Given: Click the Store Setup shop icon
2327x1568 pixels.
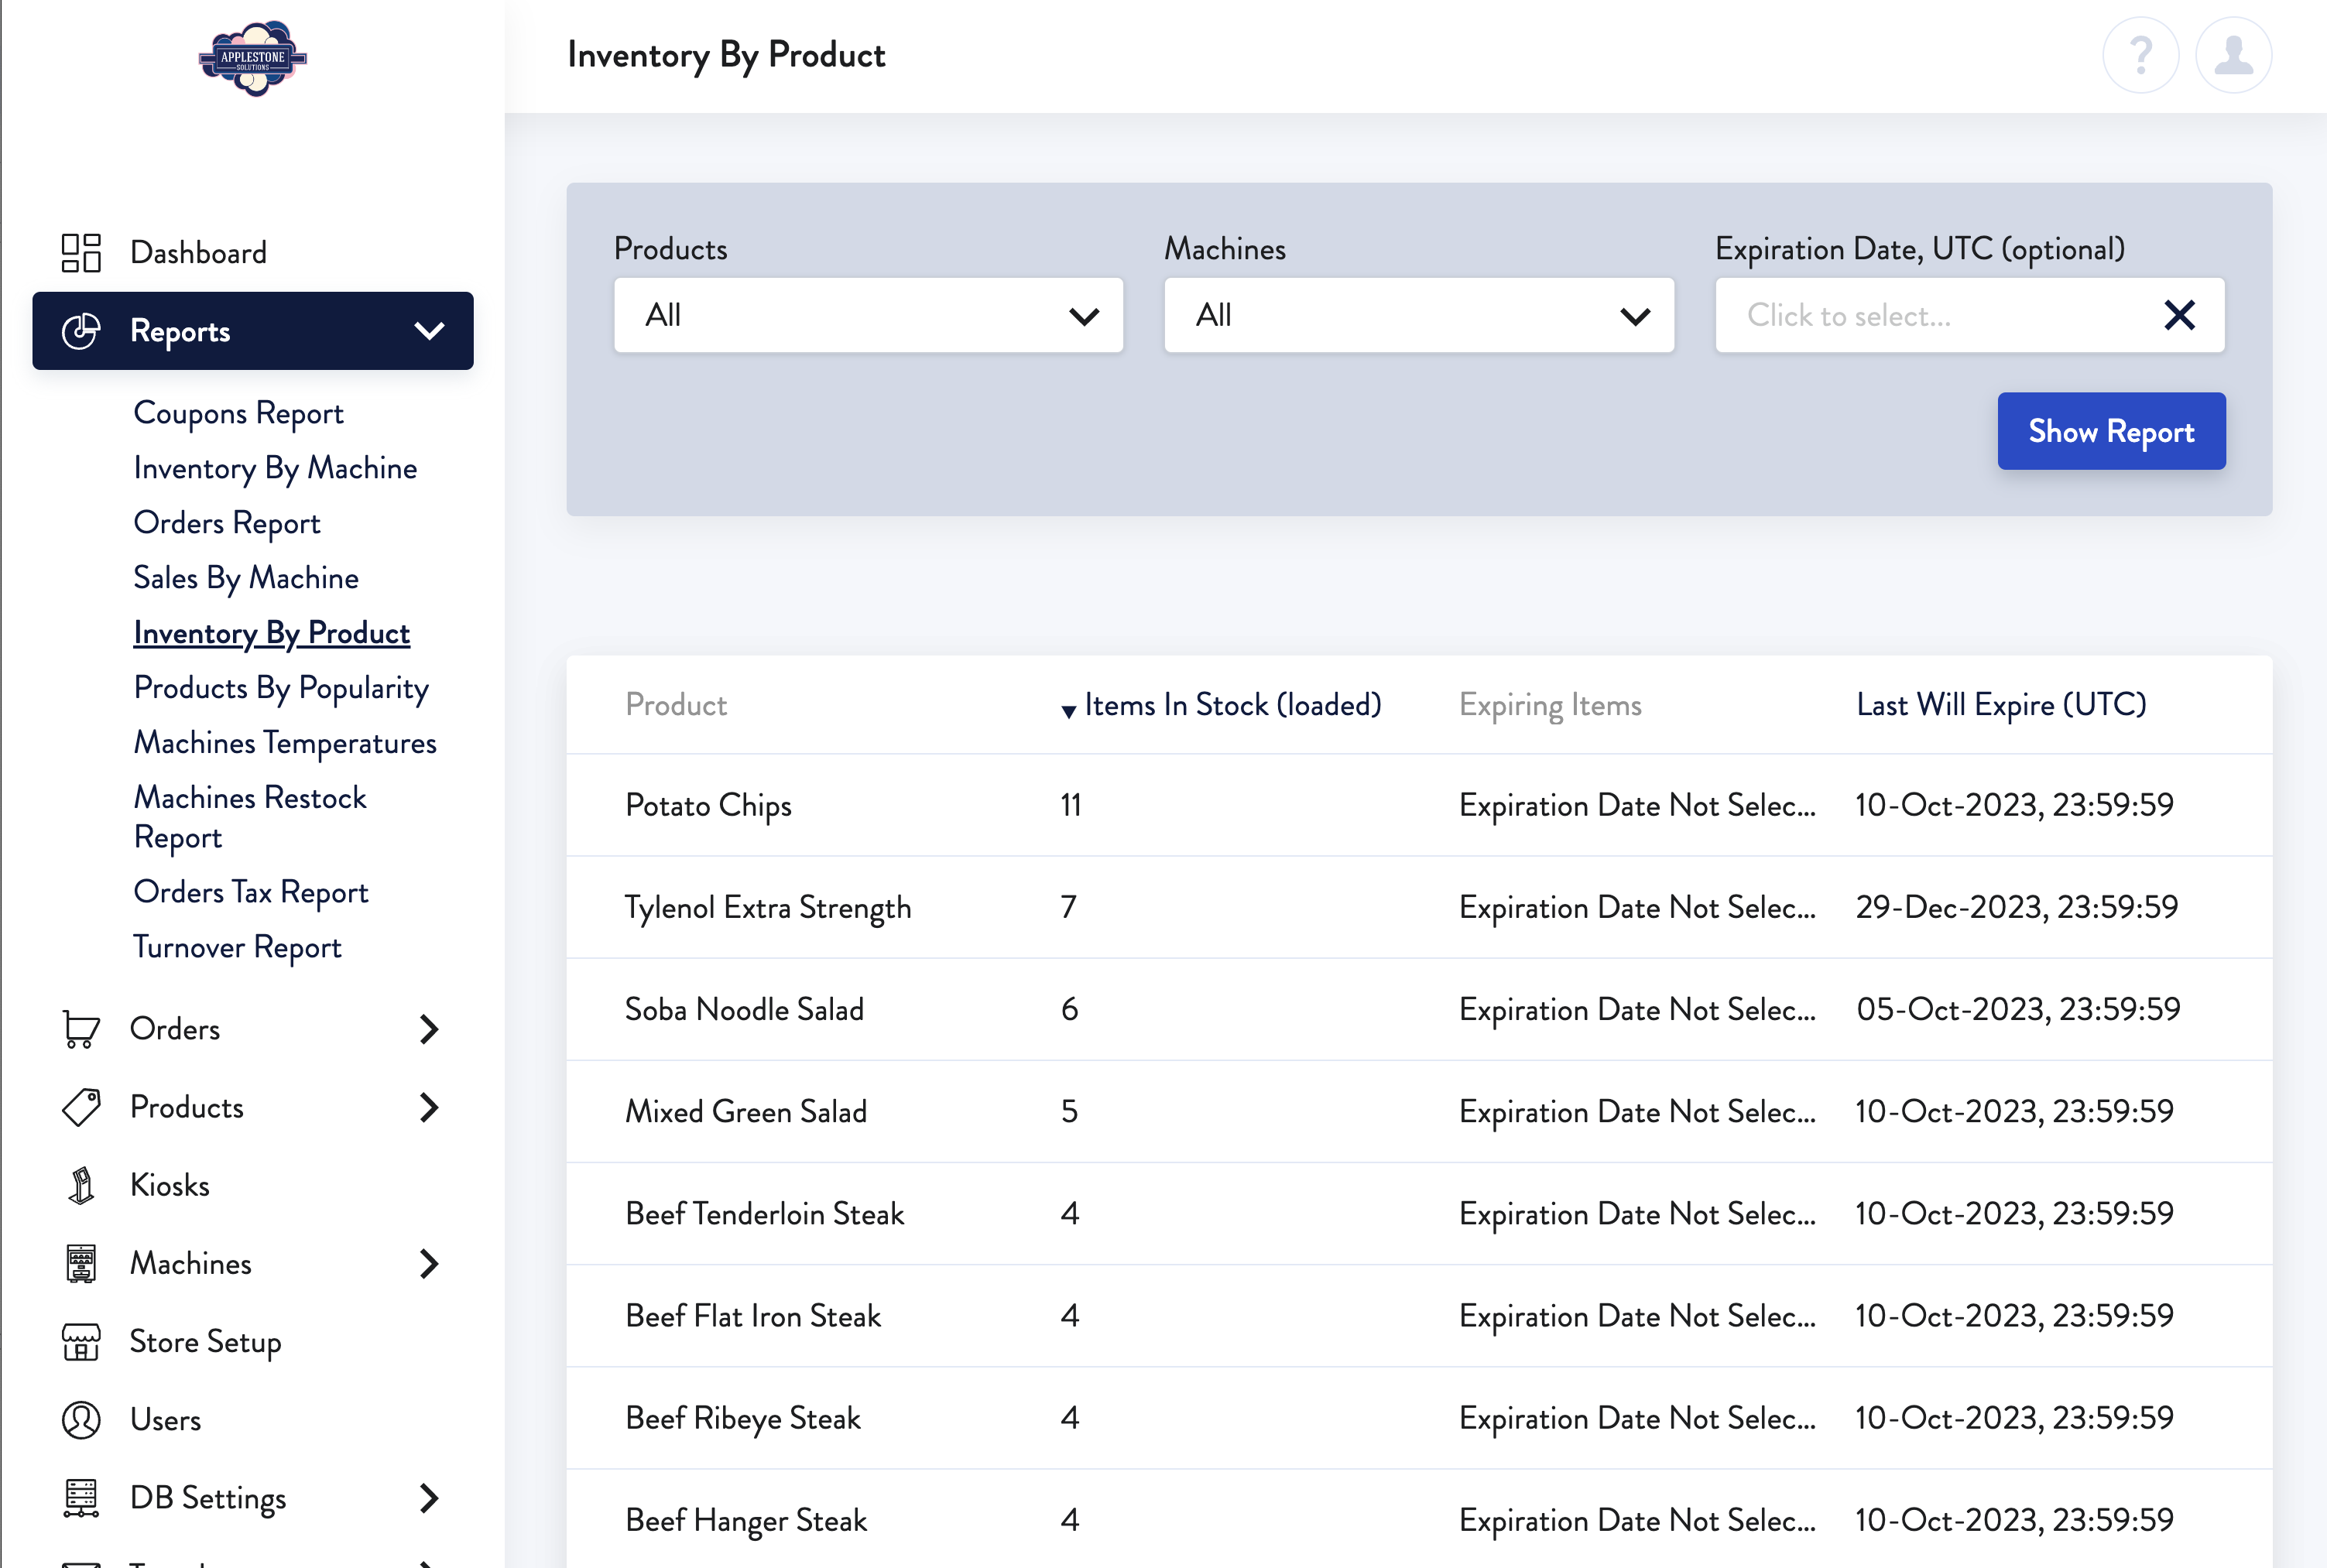Looking at the screenshot, I should (81, 1341).
